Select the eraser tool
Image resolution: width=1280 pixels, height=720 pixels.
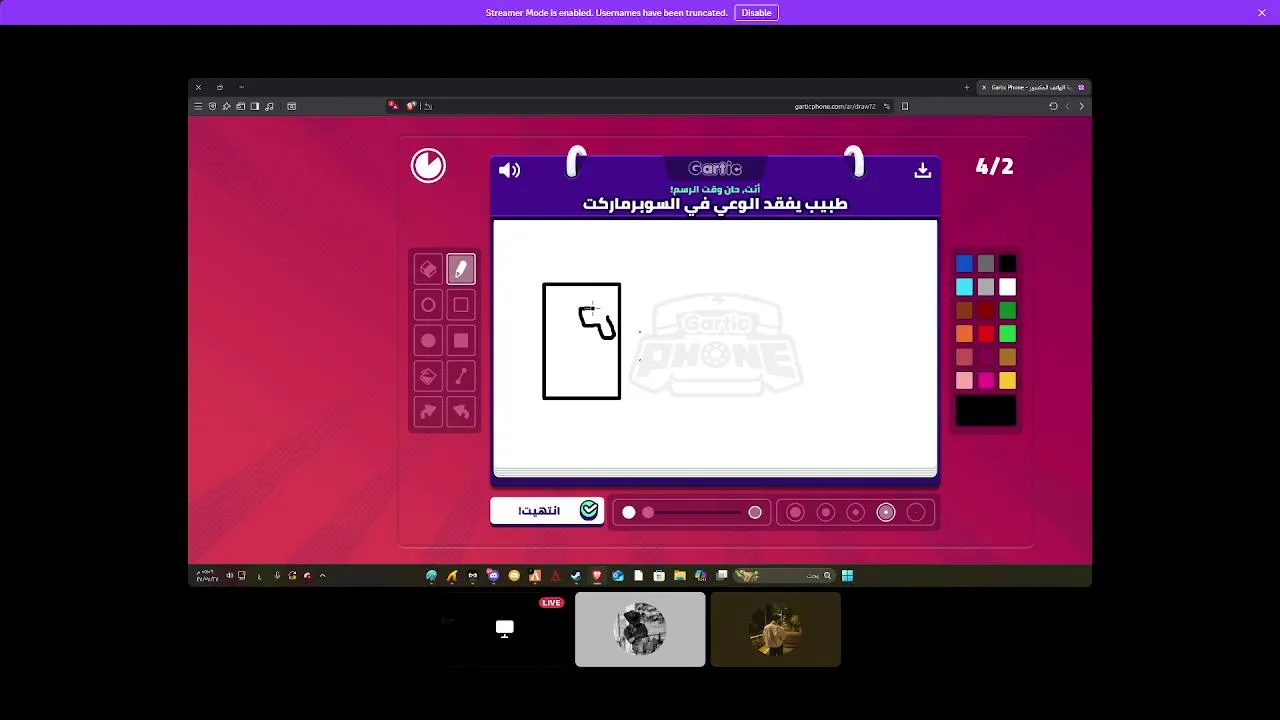click(428, 269)
